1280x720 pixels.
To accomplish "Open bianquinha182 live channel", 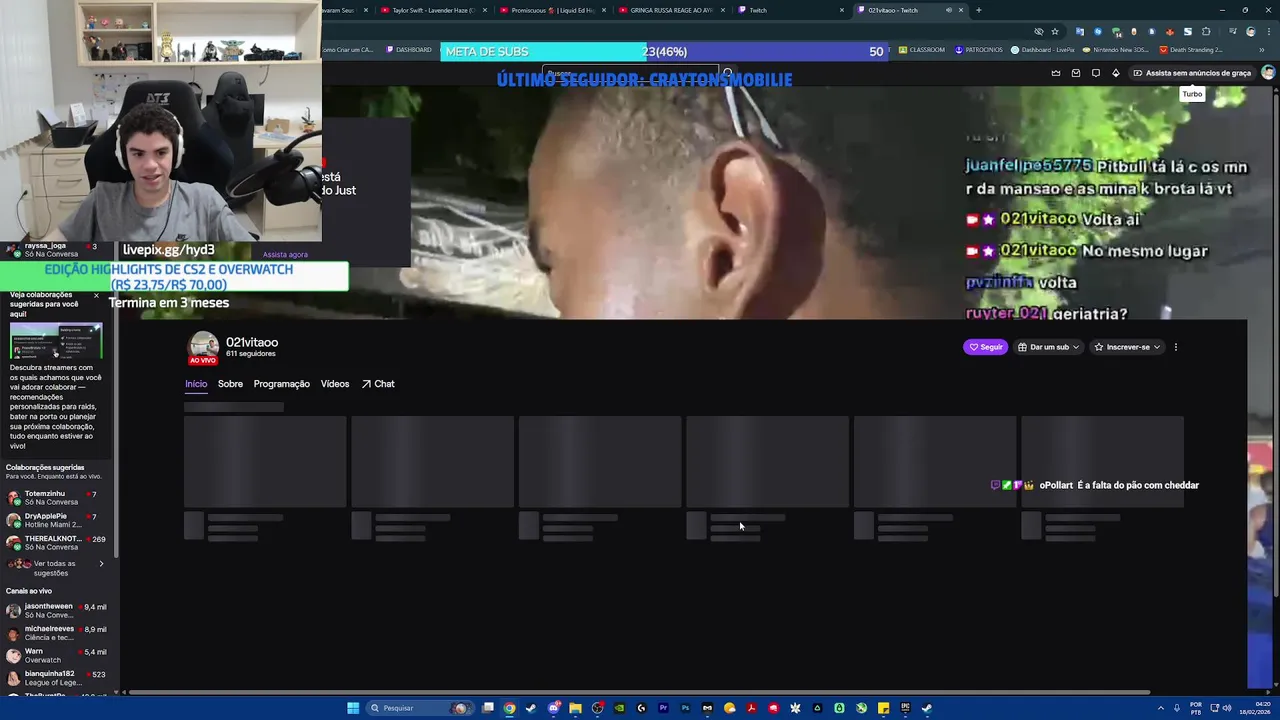I will coord(58,678).
